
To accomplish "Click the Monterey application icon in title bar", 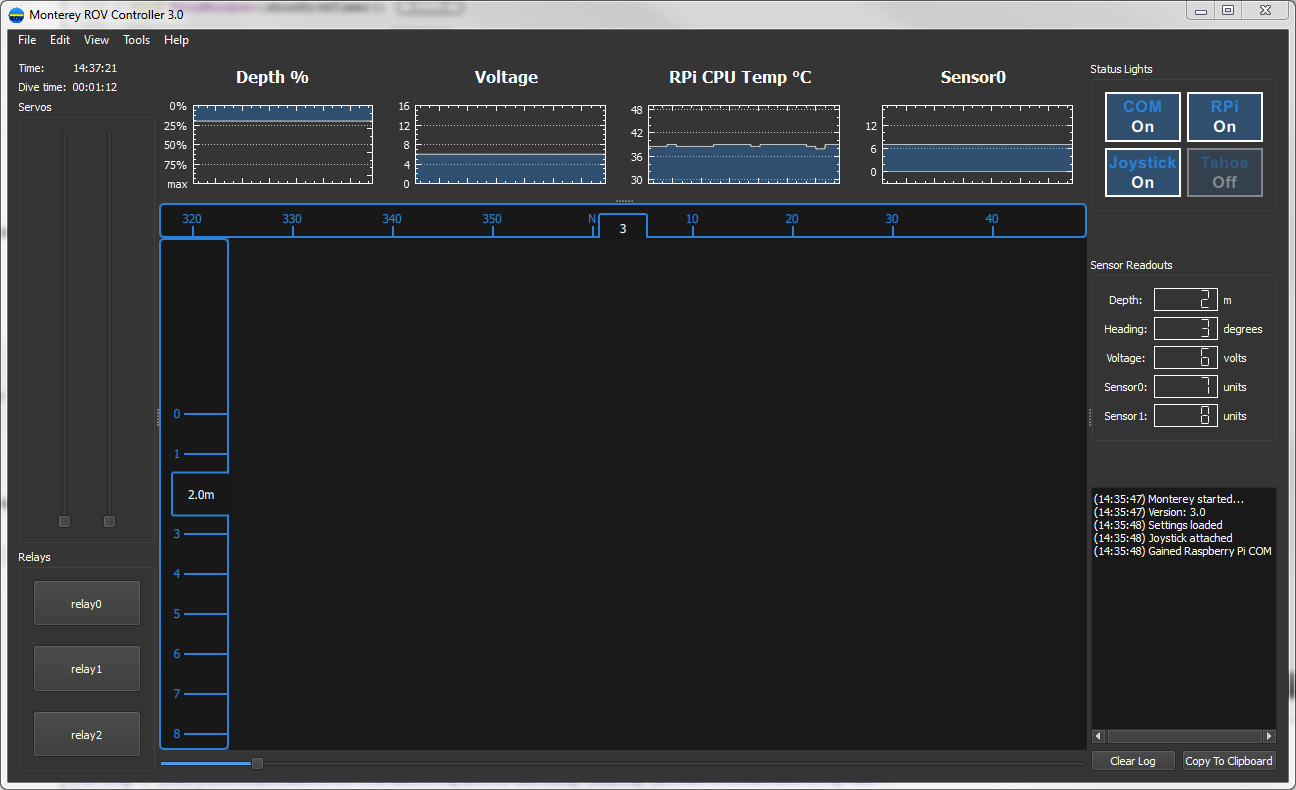I will [x=16, y=15].
